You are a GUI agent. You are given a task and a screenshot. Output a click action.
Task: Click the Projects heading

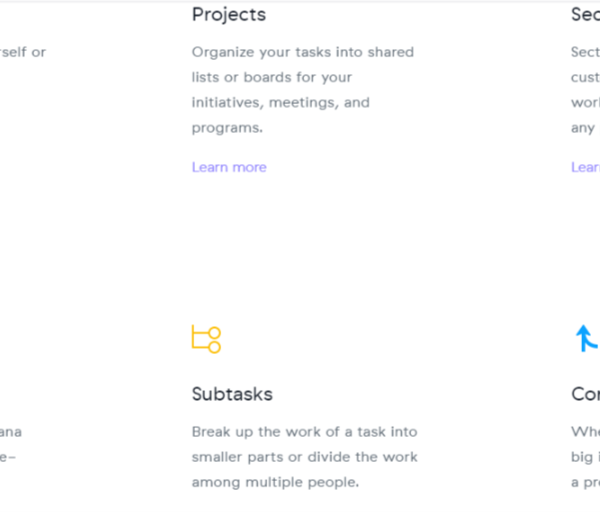229,15
